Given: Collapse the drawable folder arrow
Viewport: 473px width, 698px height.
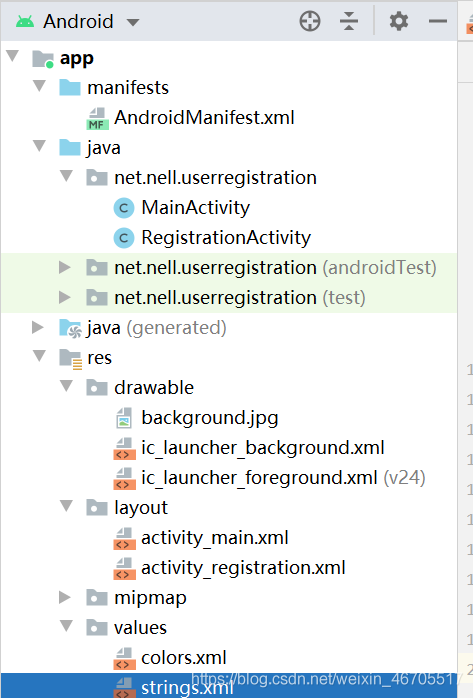Looking at the screenshot, I should coord(67,386).
